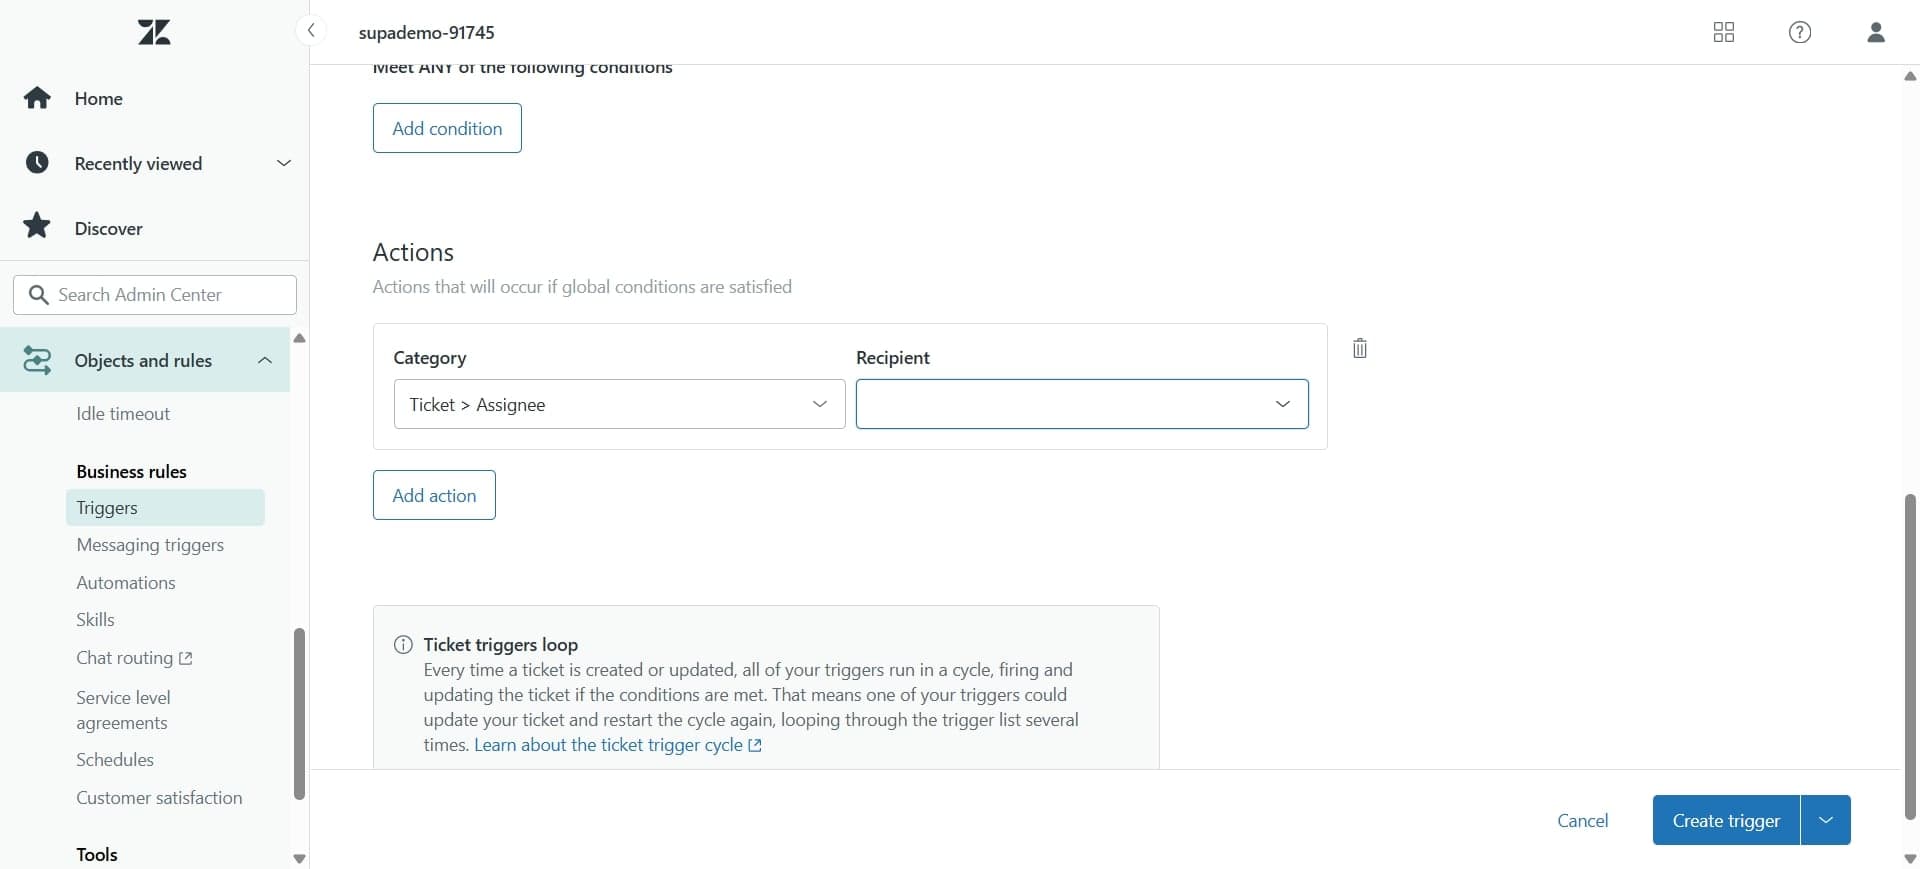Open the products grid icon
The height and width of the screenshot is (869, 1920).
click(1724, 32)
